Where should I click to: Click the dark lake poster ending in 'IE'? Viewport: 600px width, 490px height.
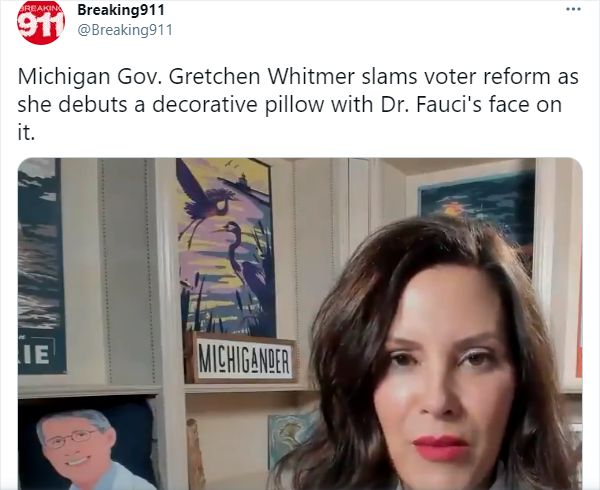42,266
